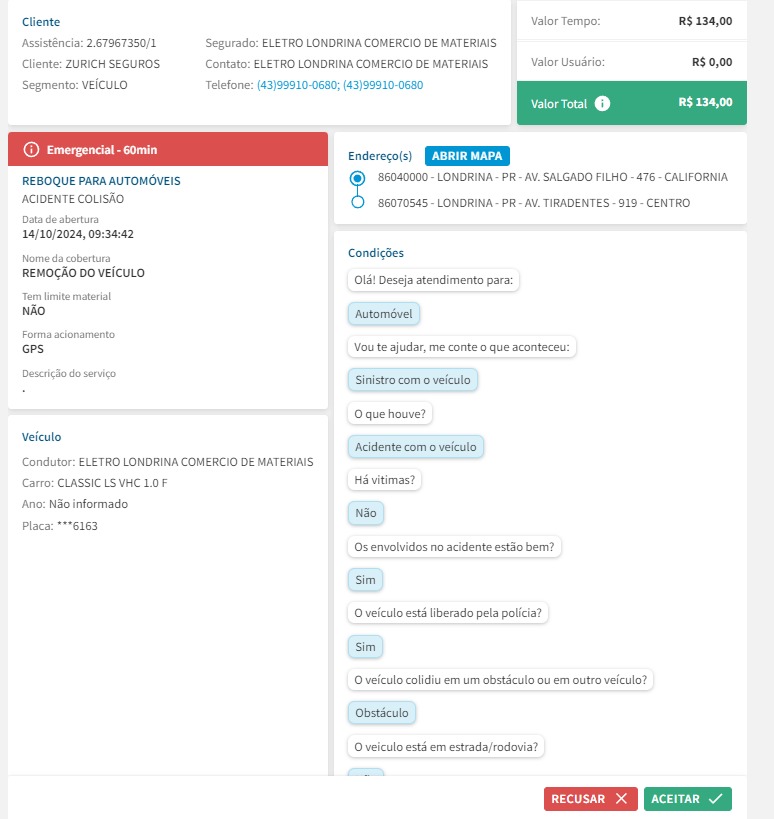
Task: Click the 'Acidente com o veículo' chip
Action: click(x=416, y=447)
